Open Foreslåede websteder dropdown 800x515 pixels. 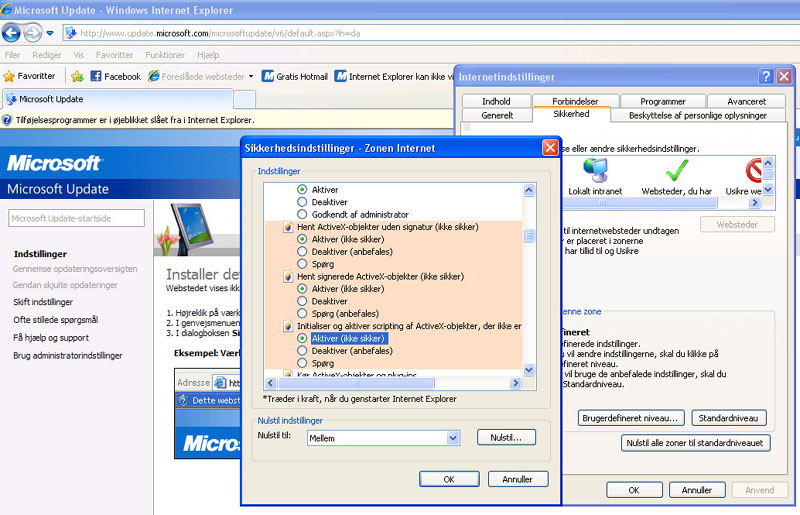[201, 76]
